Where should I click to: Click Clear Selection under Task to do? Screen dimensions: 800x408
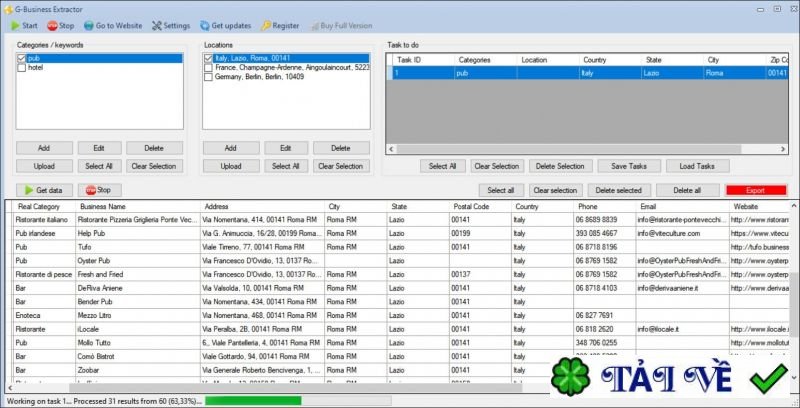point(497,166)
